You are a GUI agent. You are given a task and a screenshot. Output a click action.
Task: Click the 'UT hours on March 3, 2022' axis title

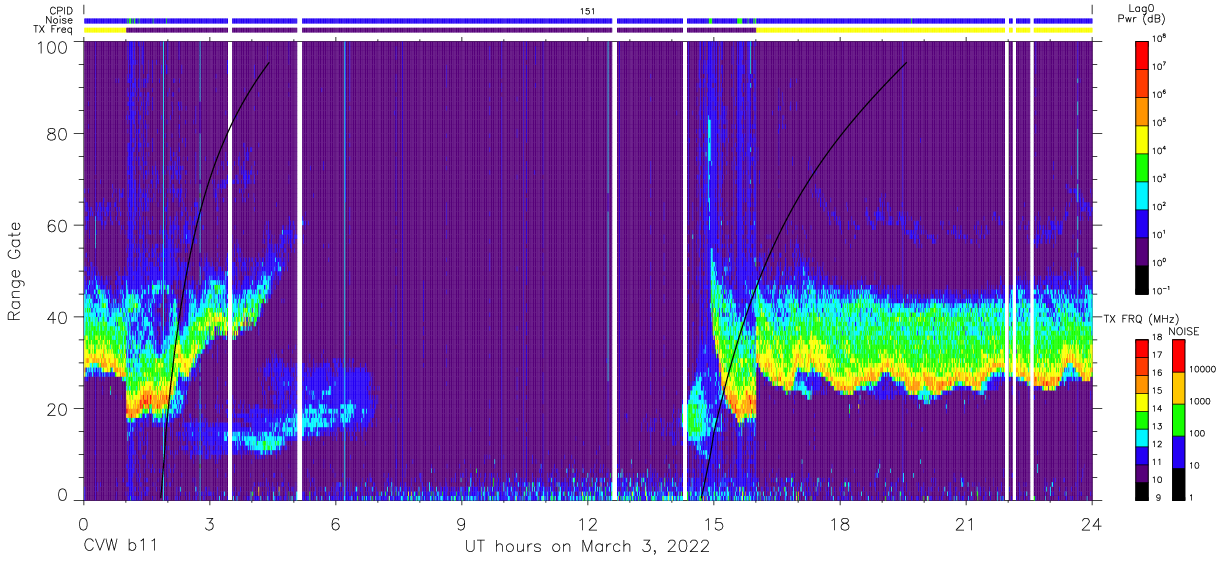[x=587, y=547]
